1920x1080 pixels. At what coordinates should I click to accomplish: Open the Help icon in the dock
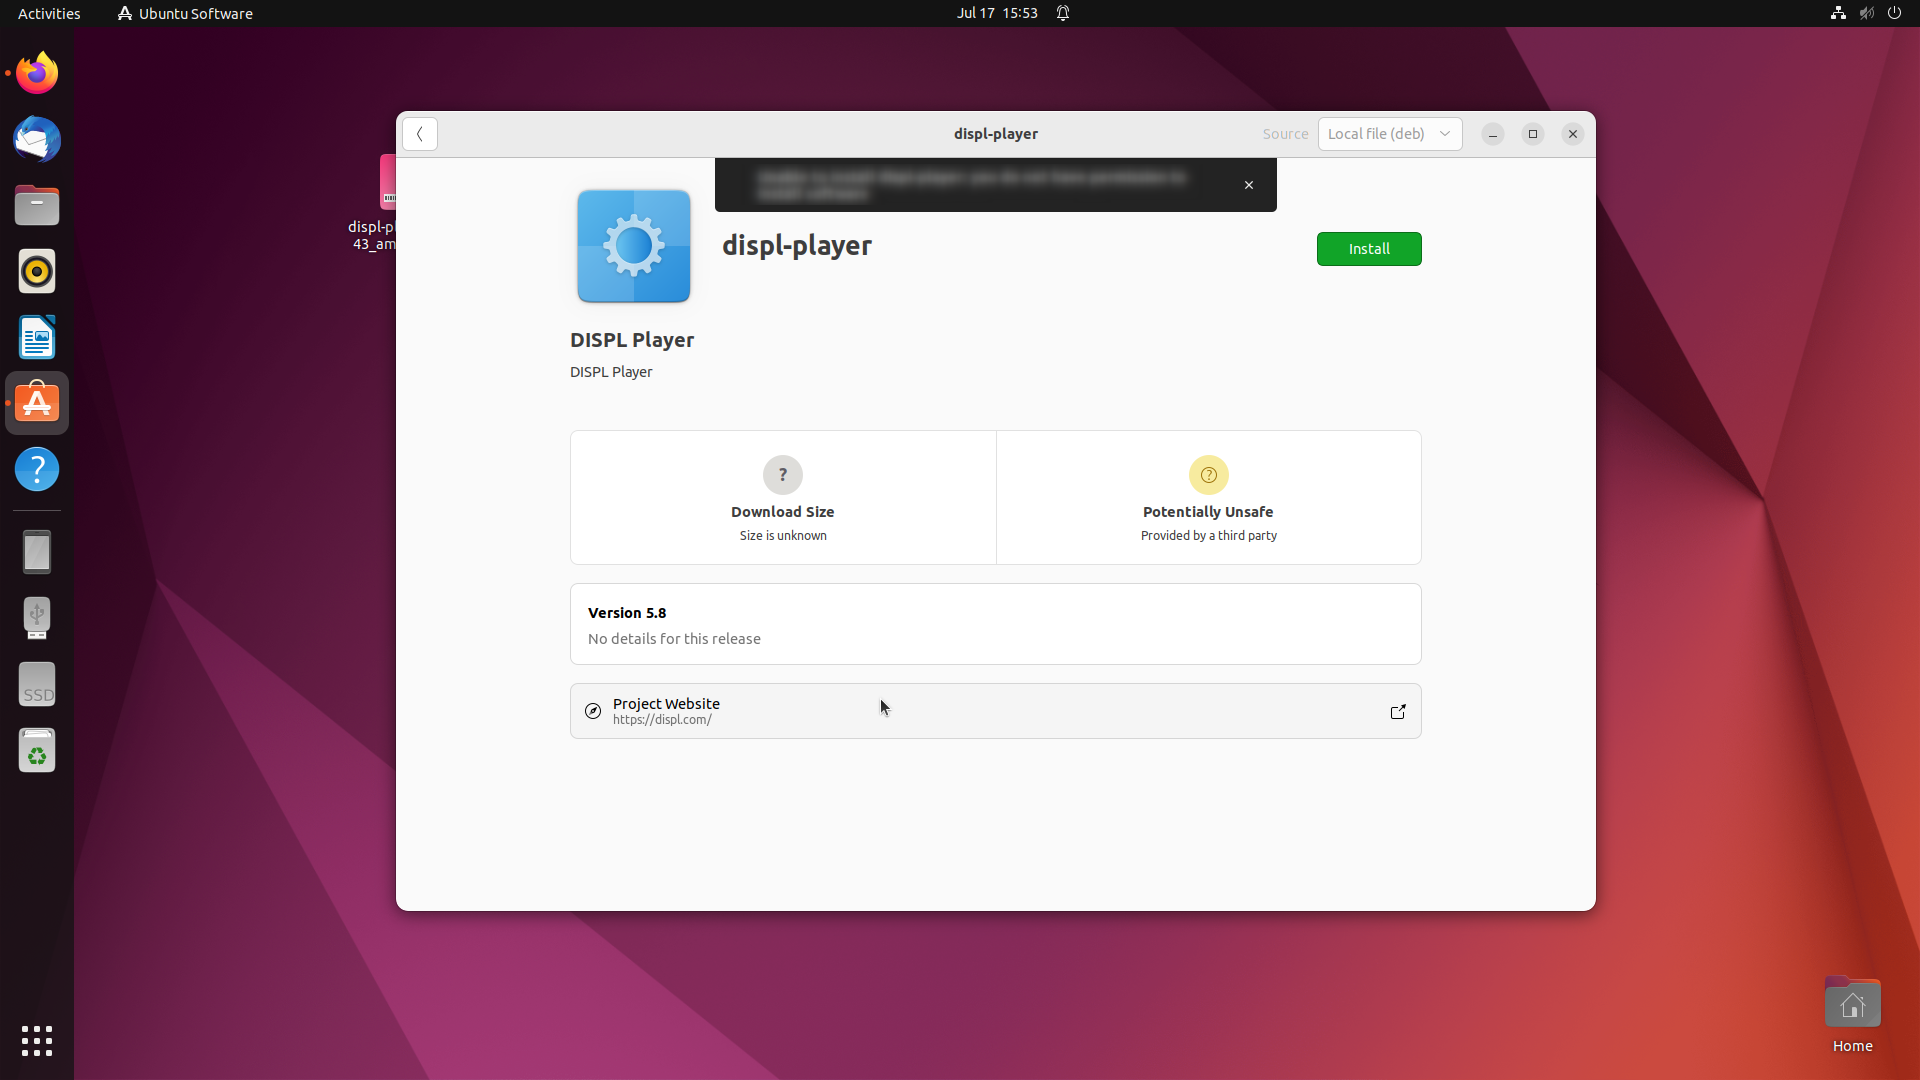click(37, 469)
